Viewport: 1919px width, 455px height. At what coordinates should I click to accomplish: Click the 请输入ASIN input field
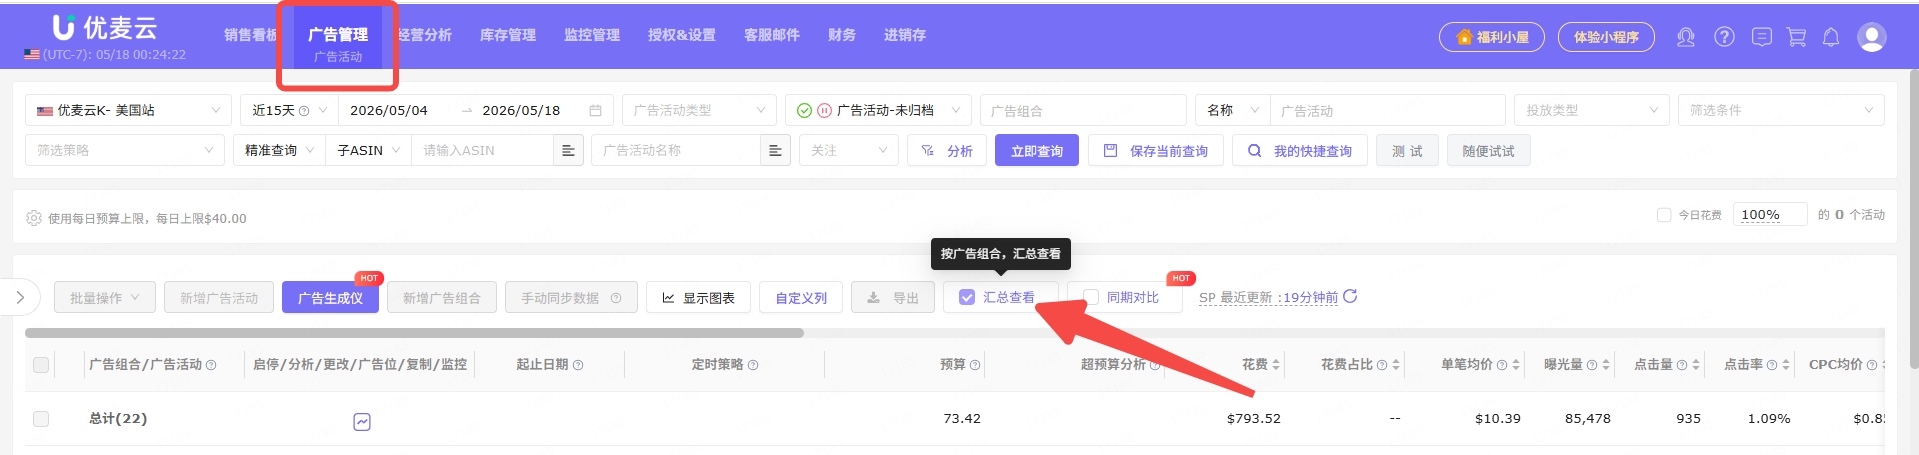(x=482, y=150)
